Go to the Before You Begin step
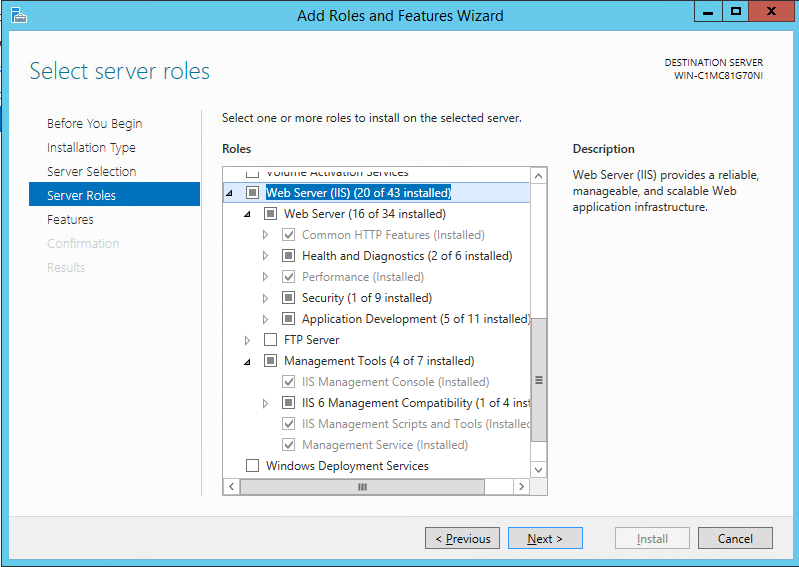This screenshot has height=567, width=799. click(95, 123)
